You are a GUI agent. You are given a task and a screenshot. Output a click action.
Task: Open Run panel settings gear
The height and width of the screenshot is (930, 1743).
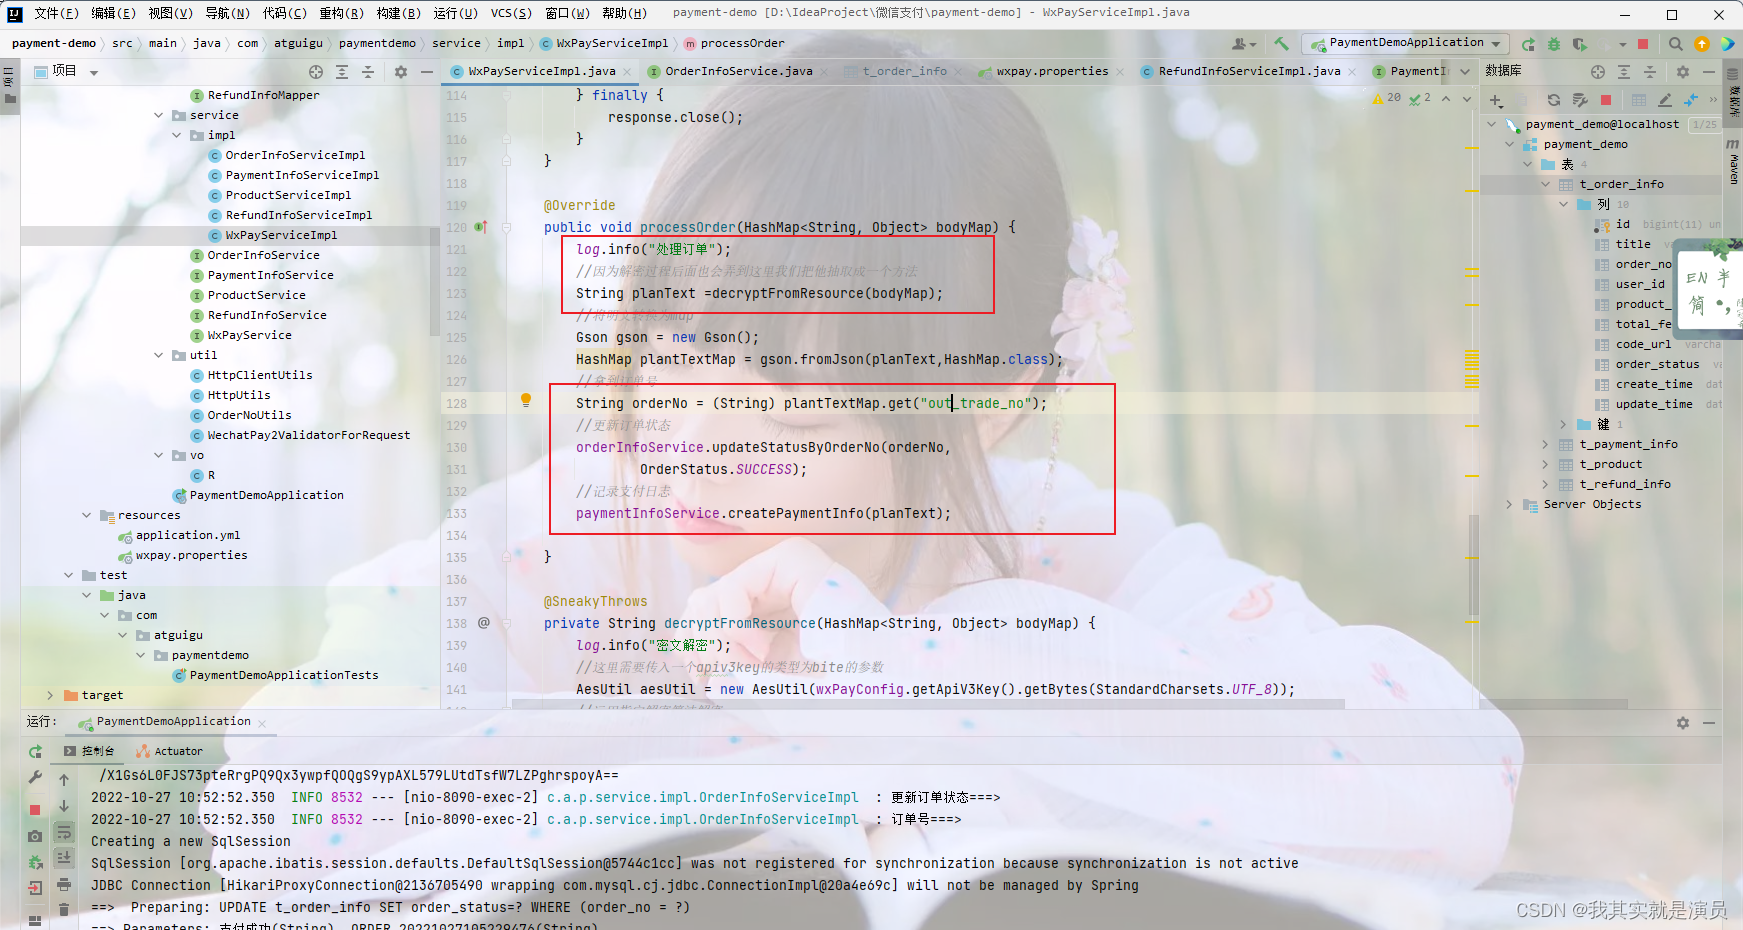1683,722
